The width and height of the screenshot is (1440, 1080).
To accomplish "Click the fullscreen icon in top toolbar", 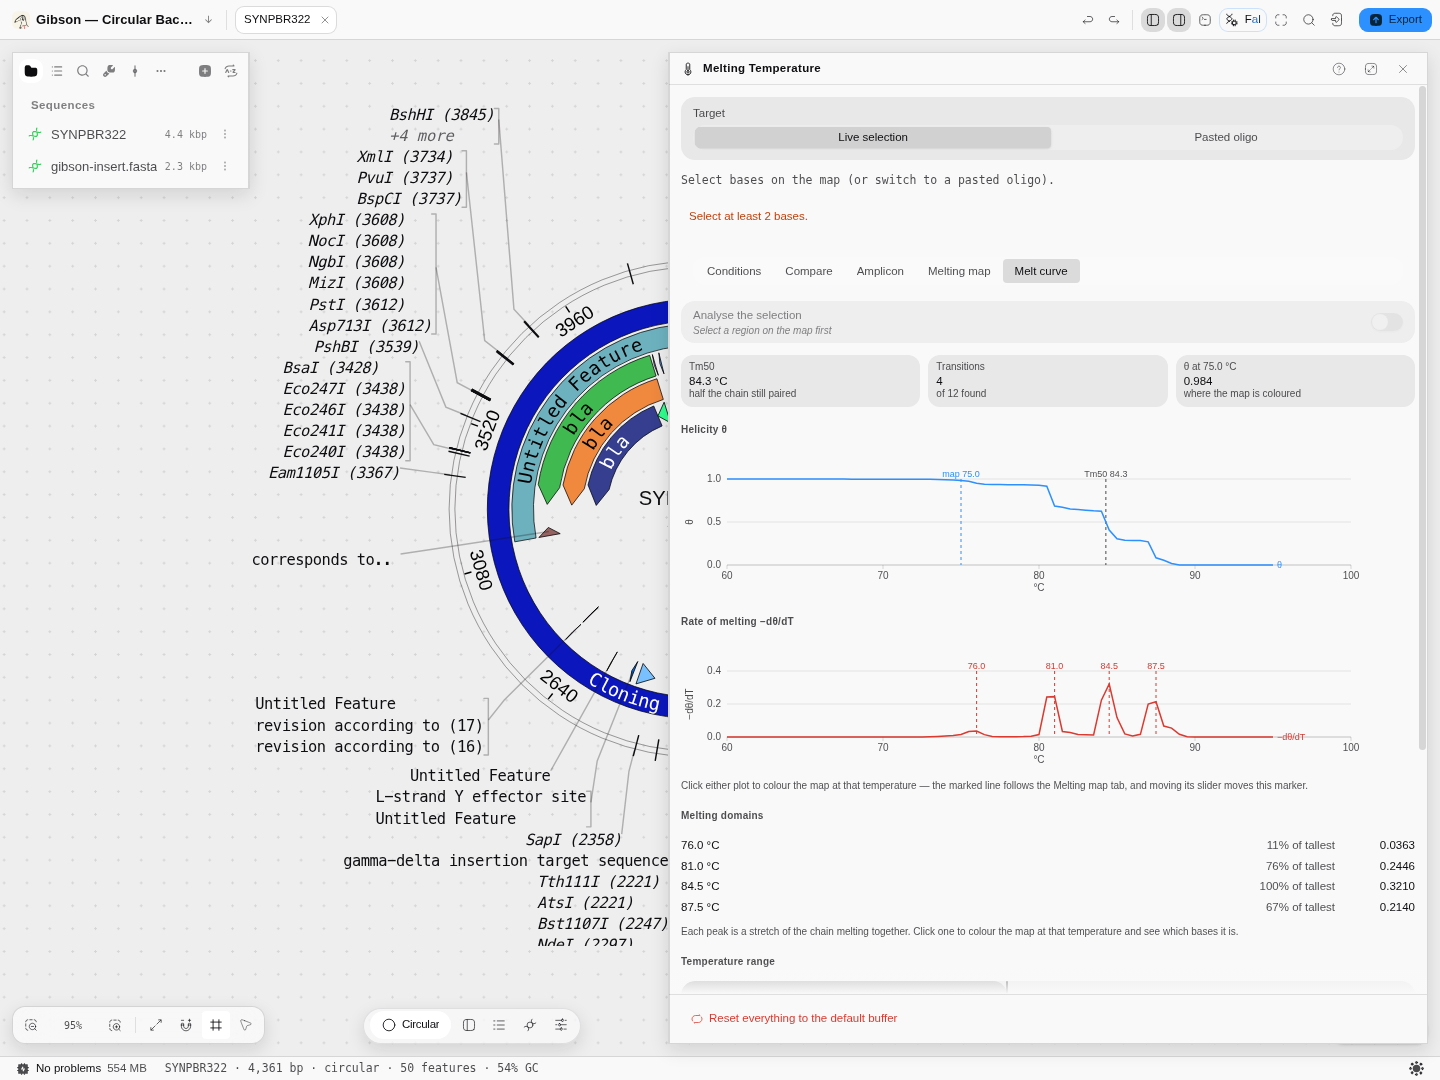I will tap(1281, 20).
